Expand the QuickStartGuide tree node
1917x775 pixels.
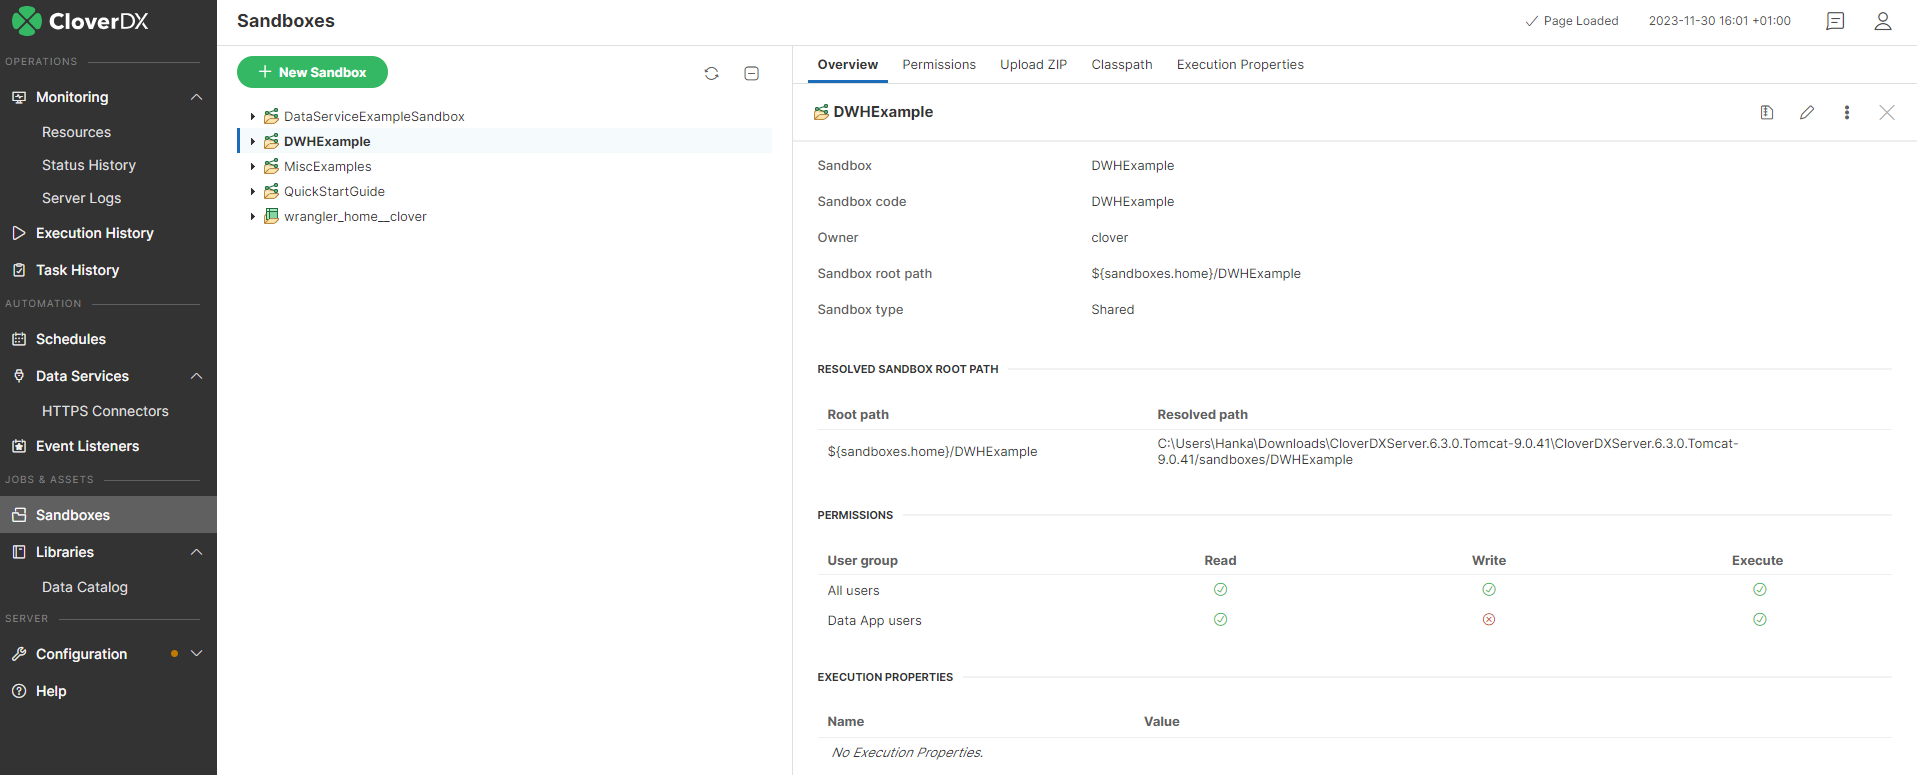click(253, 192)
